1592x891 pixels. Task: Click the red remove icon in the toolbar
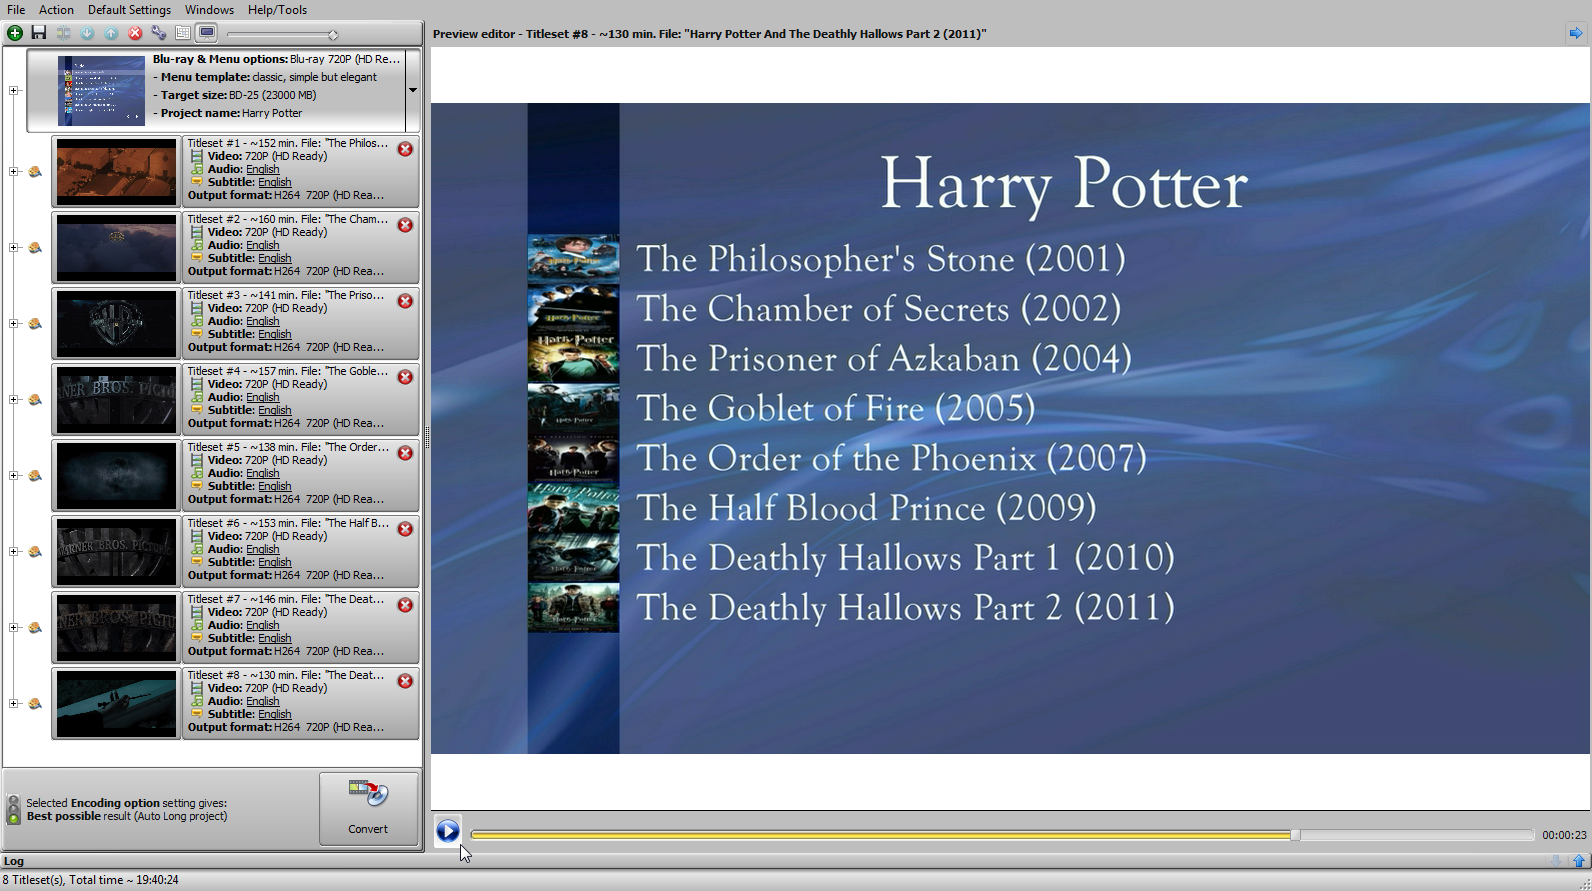[x=135, y=33]
